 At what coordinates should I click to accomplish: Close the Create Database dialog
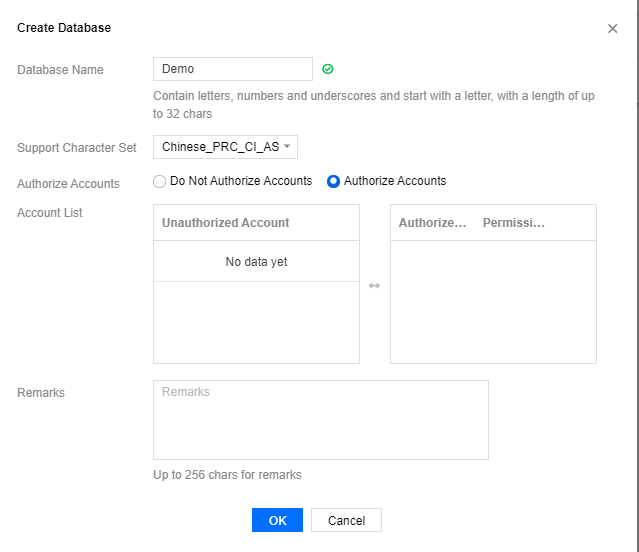612,29
